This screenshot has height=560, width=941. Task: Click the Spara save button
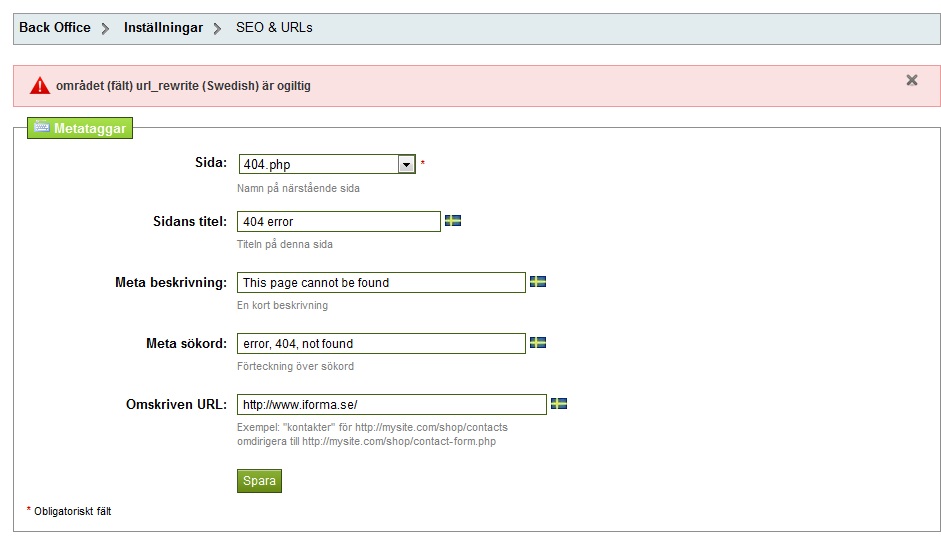pos(259,481)
